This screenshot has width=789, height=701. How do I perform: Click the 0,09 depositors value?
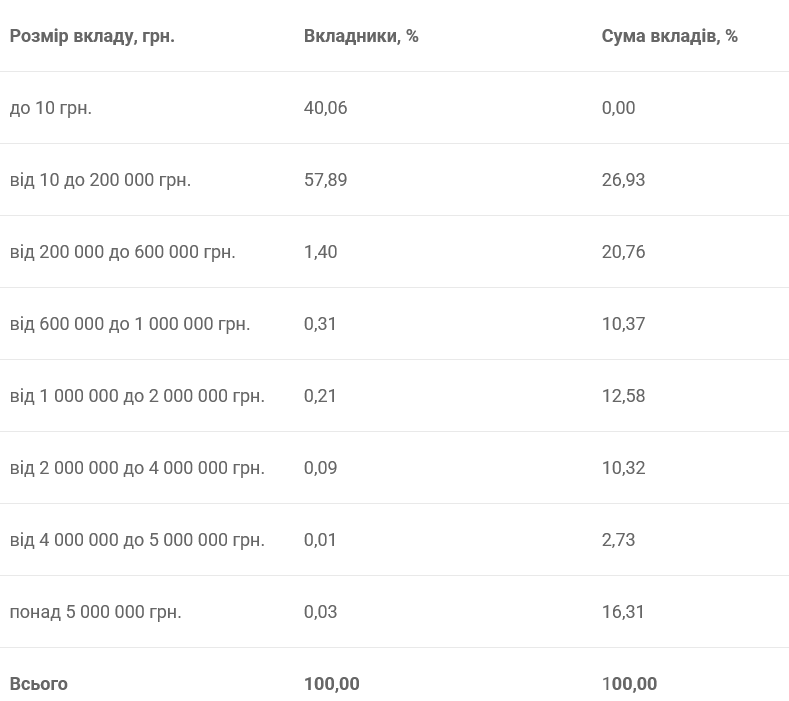point(320,468)
